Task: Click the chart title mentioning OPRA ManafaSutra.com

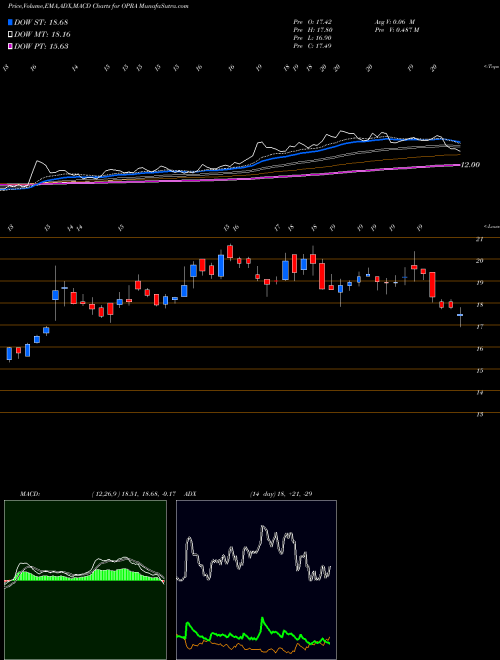Action: [x=98, y=6]
